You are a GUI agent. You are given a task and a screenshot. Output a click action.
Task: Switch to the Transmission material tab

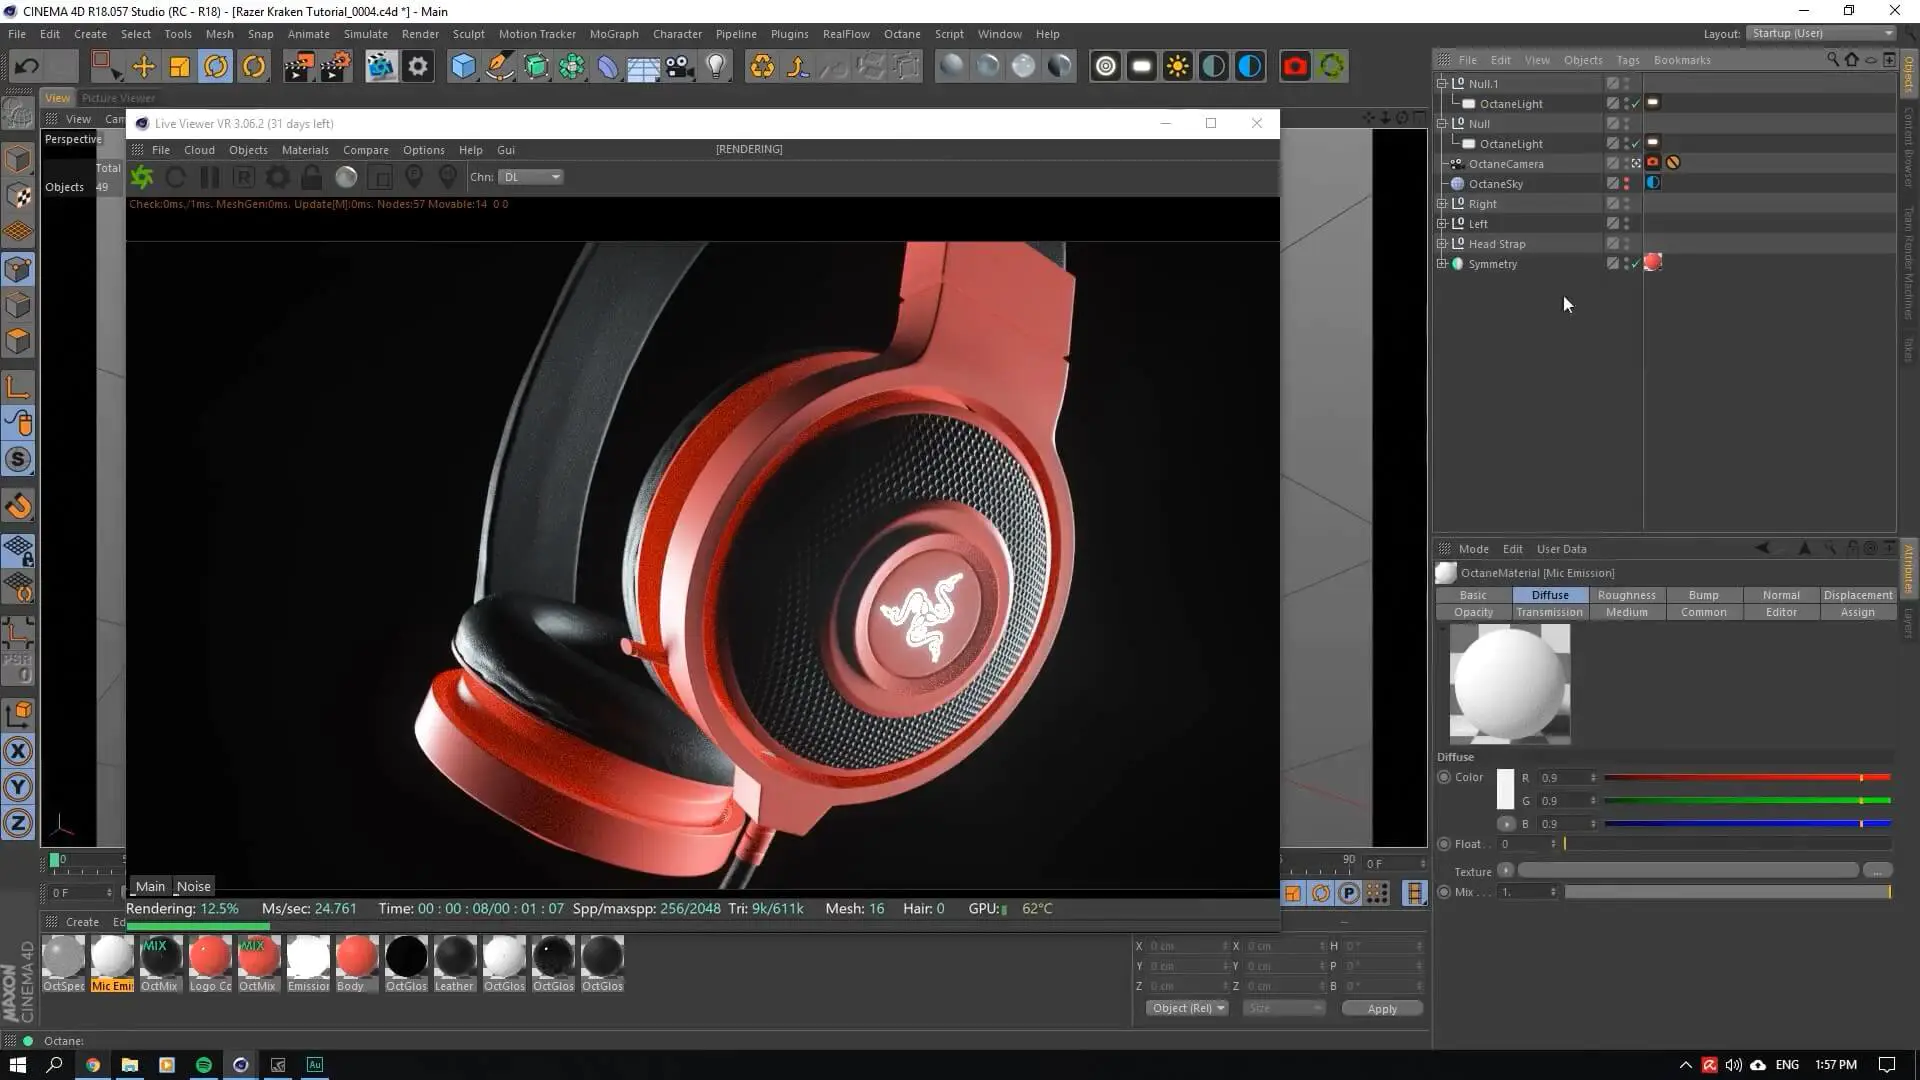1549,612
